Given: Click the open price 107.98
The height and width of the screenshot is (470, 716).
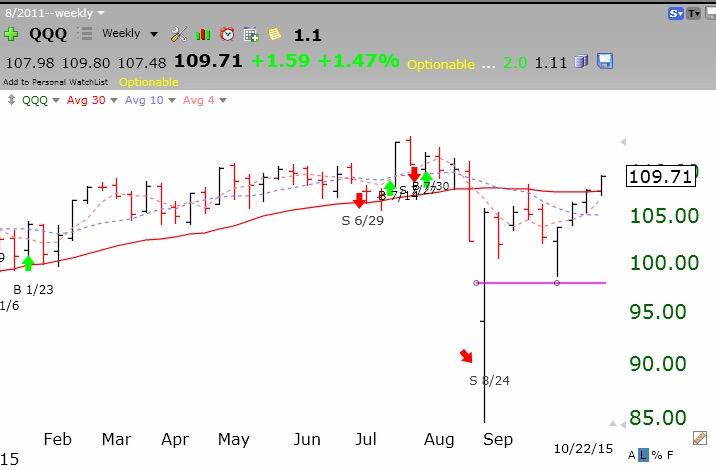Looking at the screenshot, I should pos(30,63).
